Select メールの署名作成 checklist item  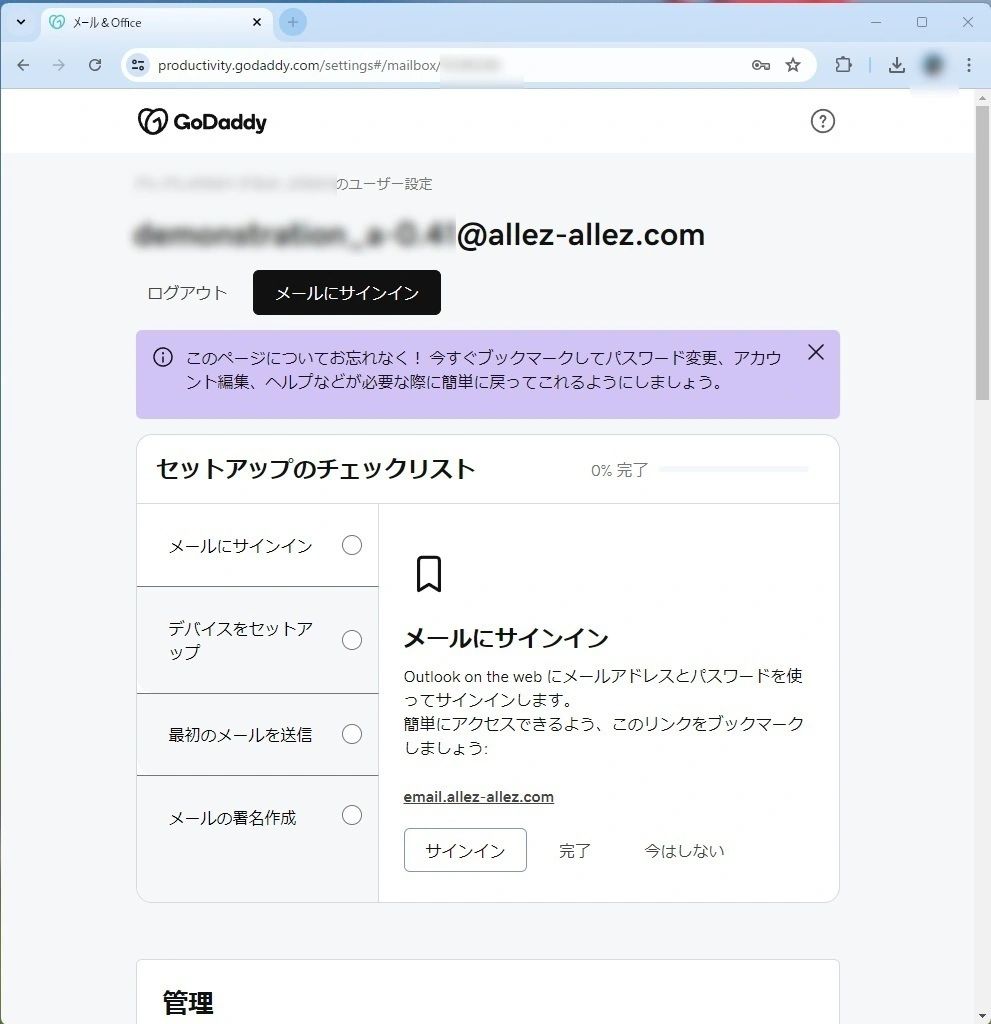tap(233, 818)
